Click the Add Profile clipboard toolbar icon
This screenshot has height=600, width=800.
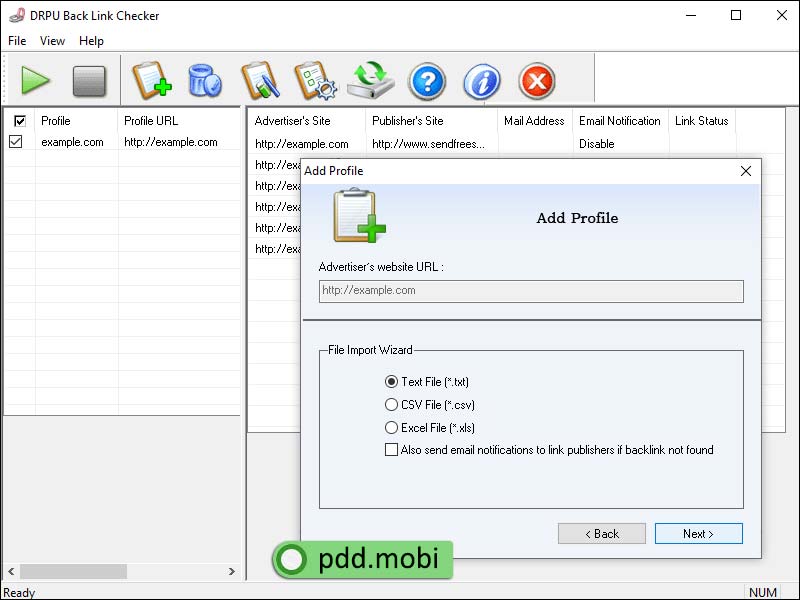pos(152,80)
